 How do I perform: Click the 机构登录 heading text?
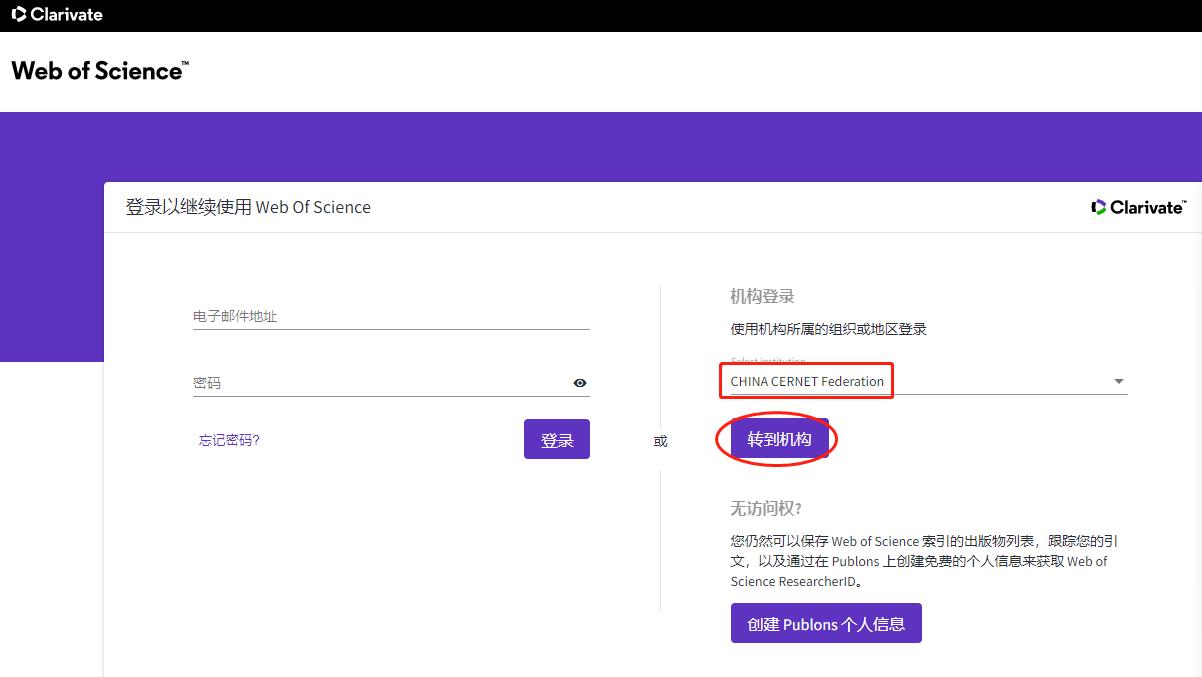(762, 296)
